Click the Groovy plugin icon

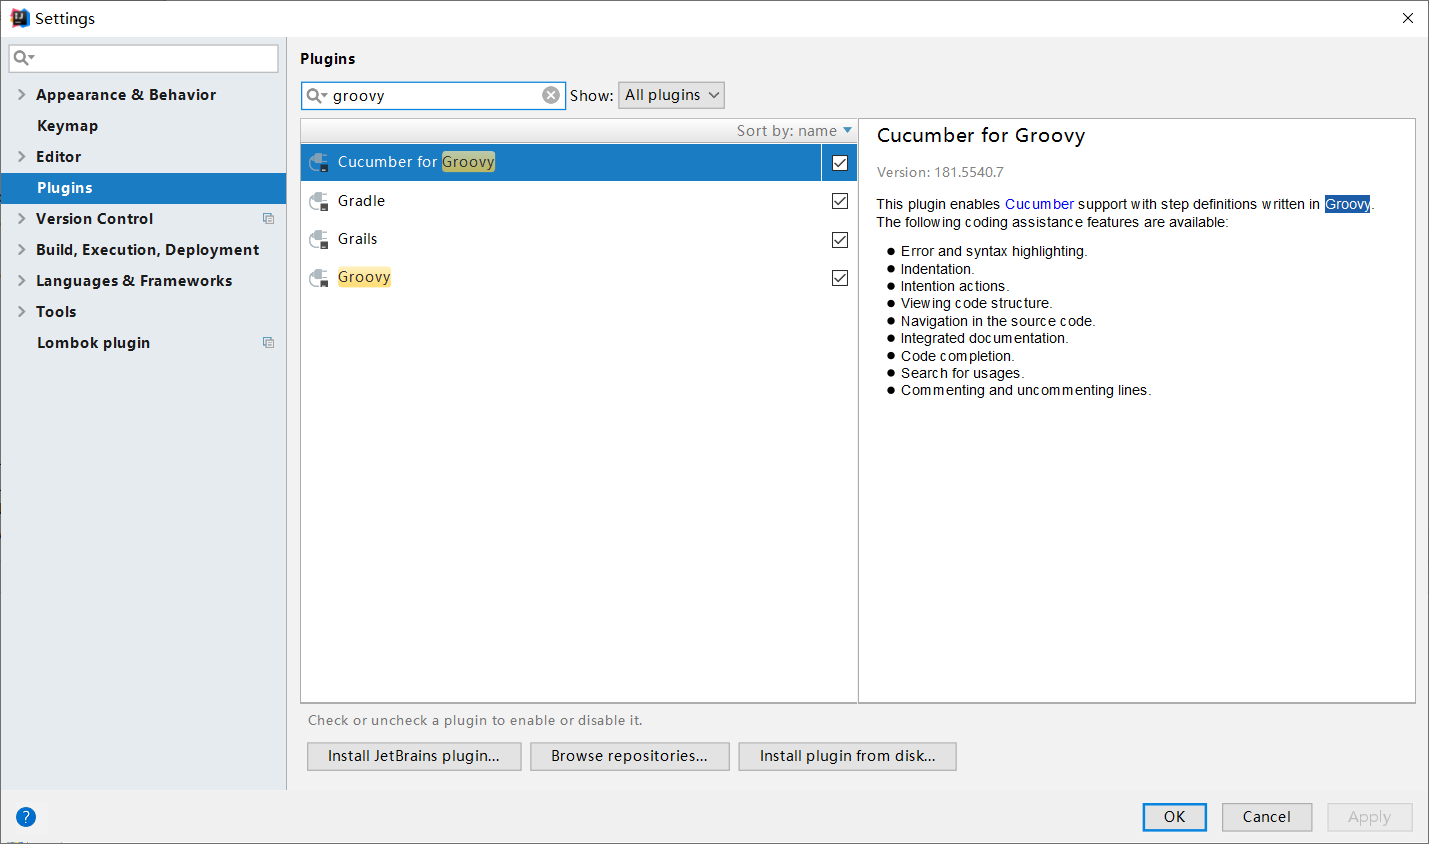tap(319, 278)
